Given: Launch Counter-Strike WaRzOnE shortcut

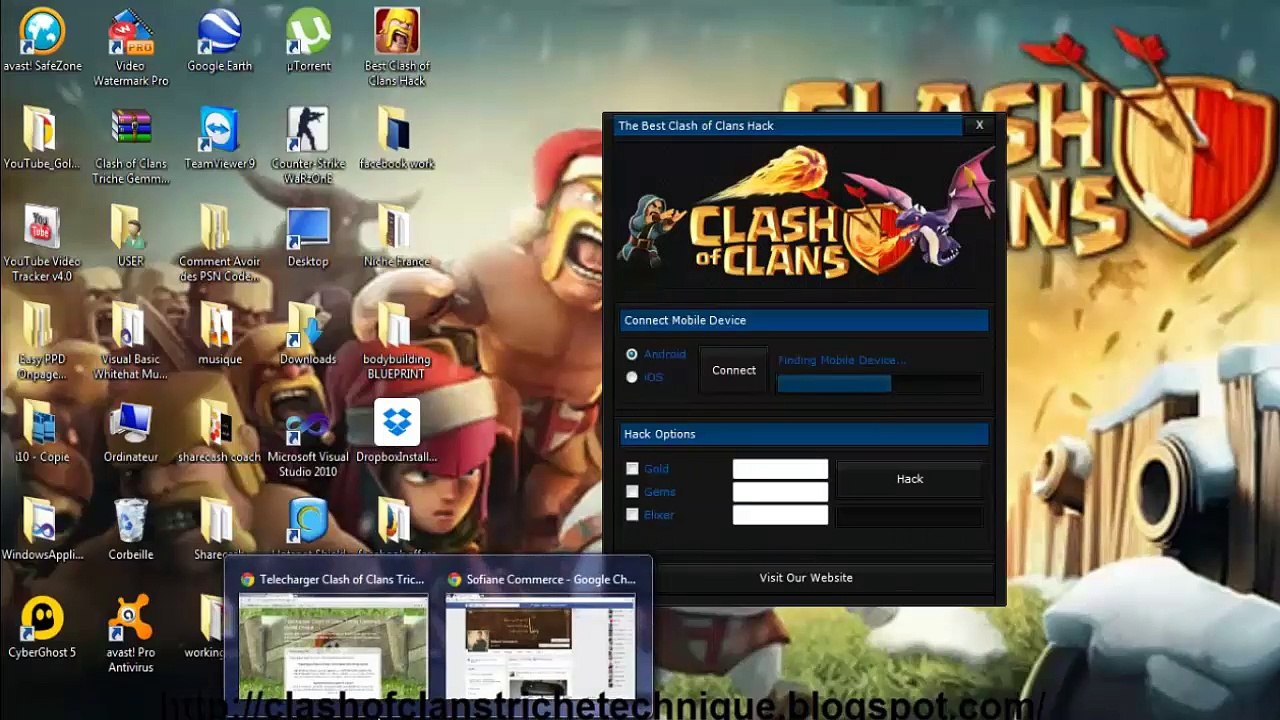Looking at the screenshot, I should point(308,146).
